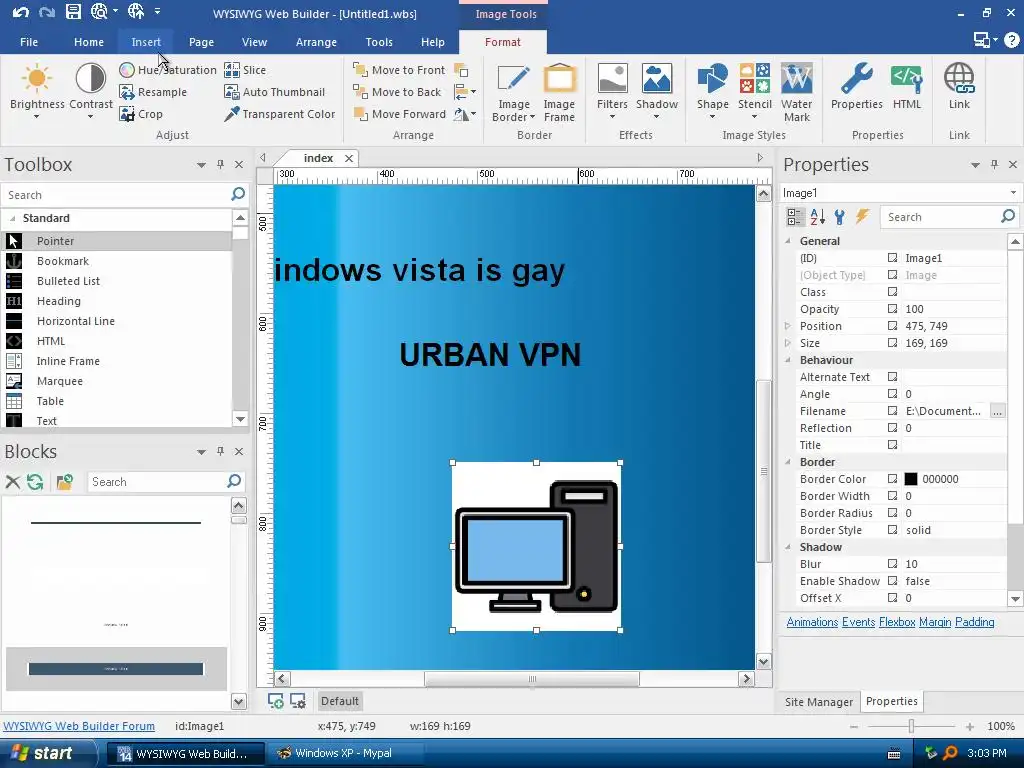This screenshot has height=768, width=1024.
Task: Click the Undo arrow in title bar
Action: coord(20,12)
